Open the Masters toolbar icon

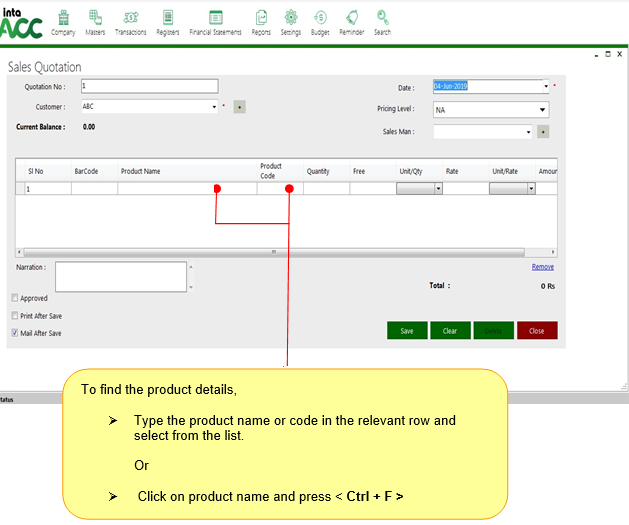(95, 18)
